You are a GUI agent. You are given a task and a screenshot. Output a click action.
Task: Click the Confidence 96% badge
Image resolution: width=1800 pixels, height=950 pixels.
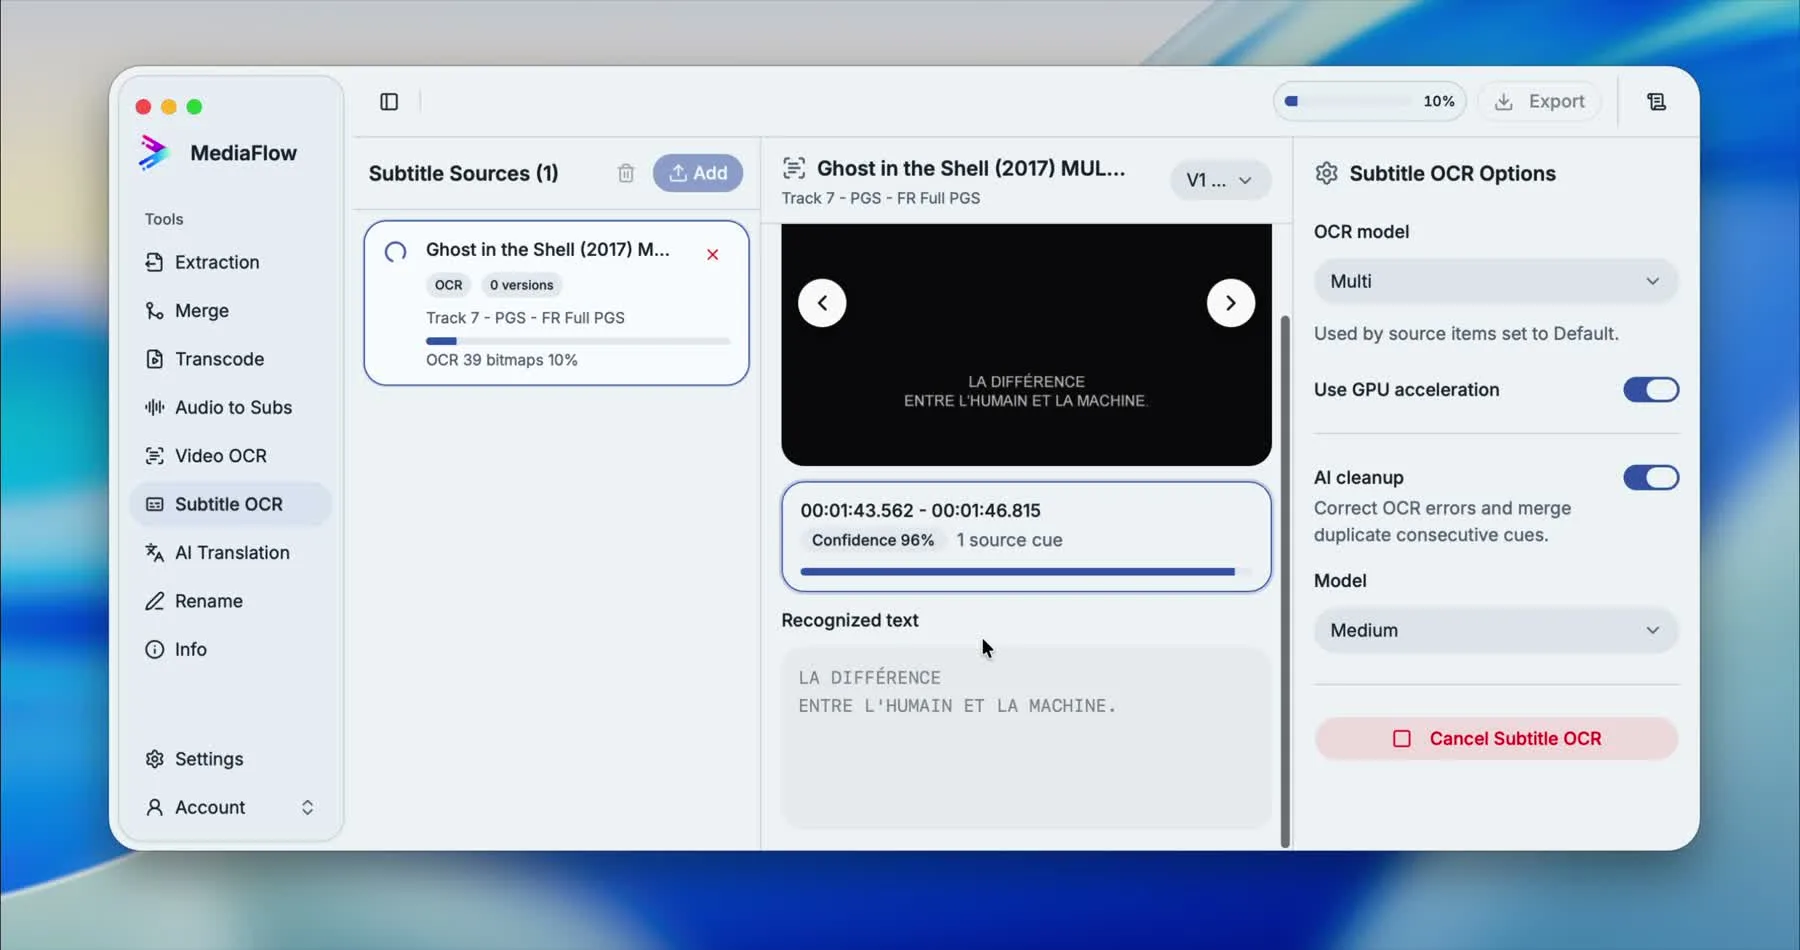click(873, 540)
